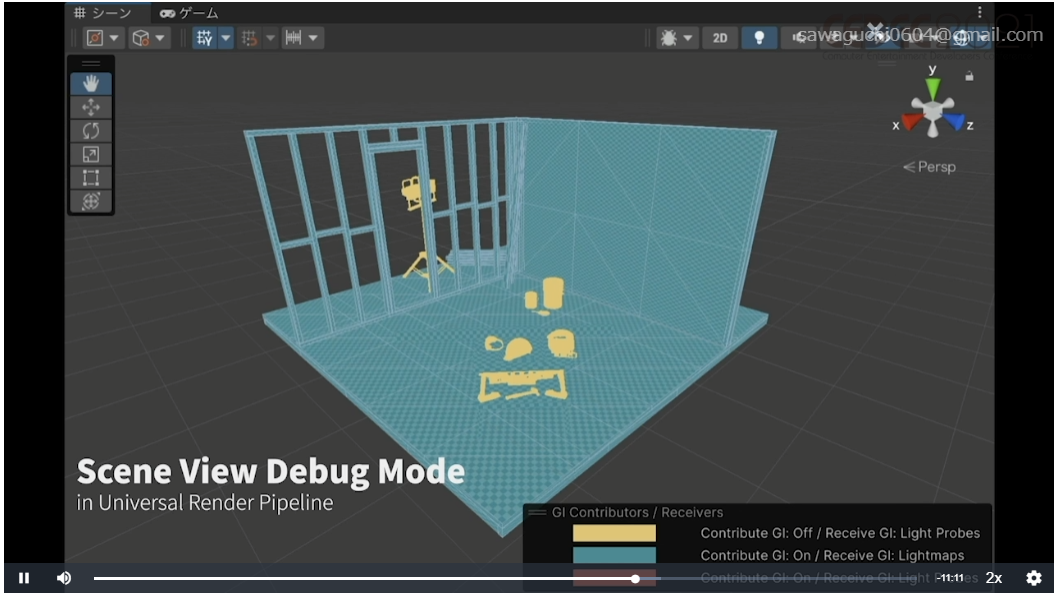Open the Scene view three-dot menu
Screen dimensions: 1062x595
979,12
